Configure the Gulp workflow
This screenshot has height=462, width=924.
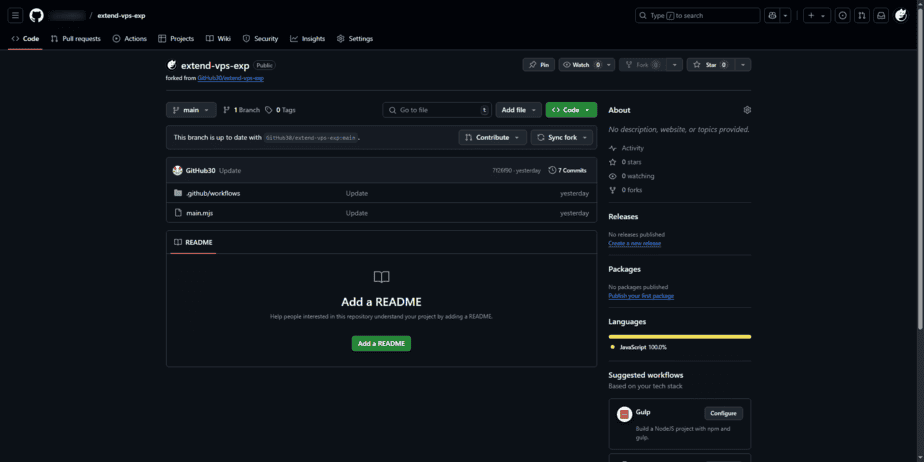[x=723, y=413]
